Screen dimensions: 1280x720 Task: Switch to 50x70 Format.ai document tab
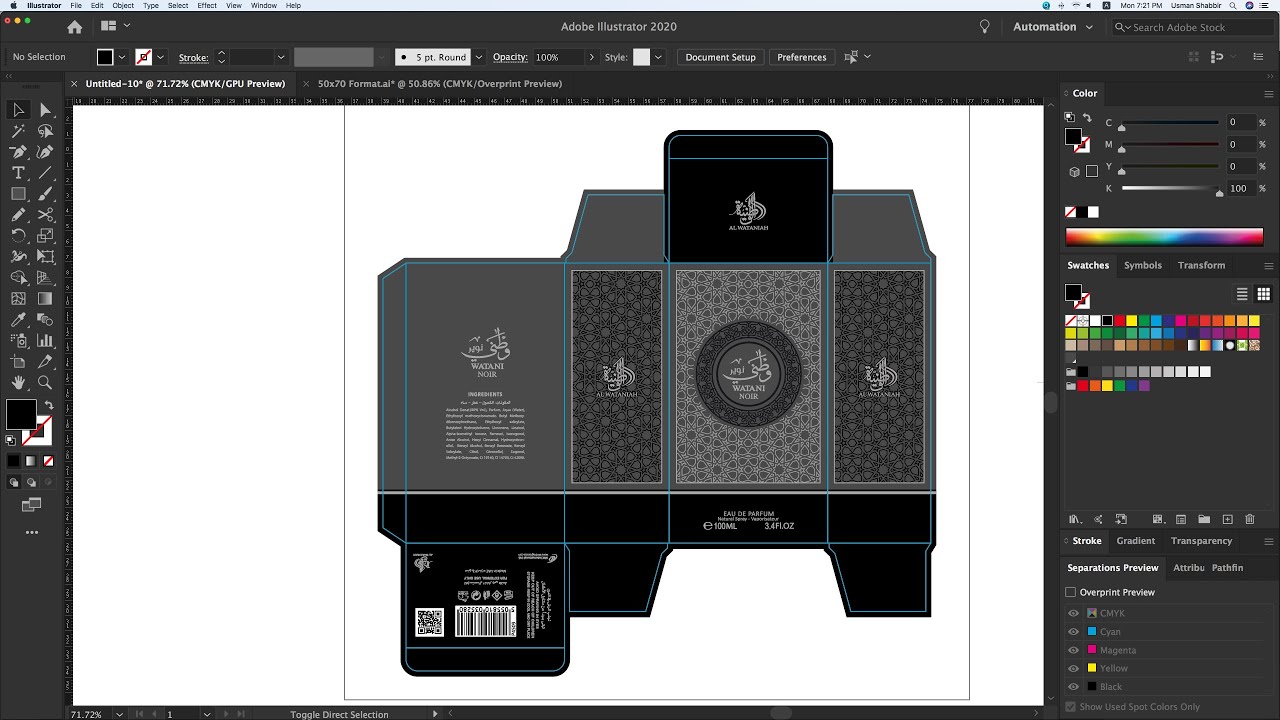click(440, 84)
